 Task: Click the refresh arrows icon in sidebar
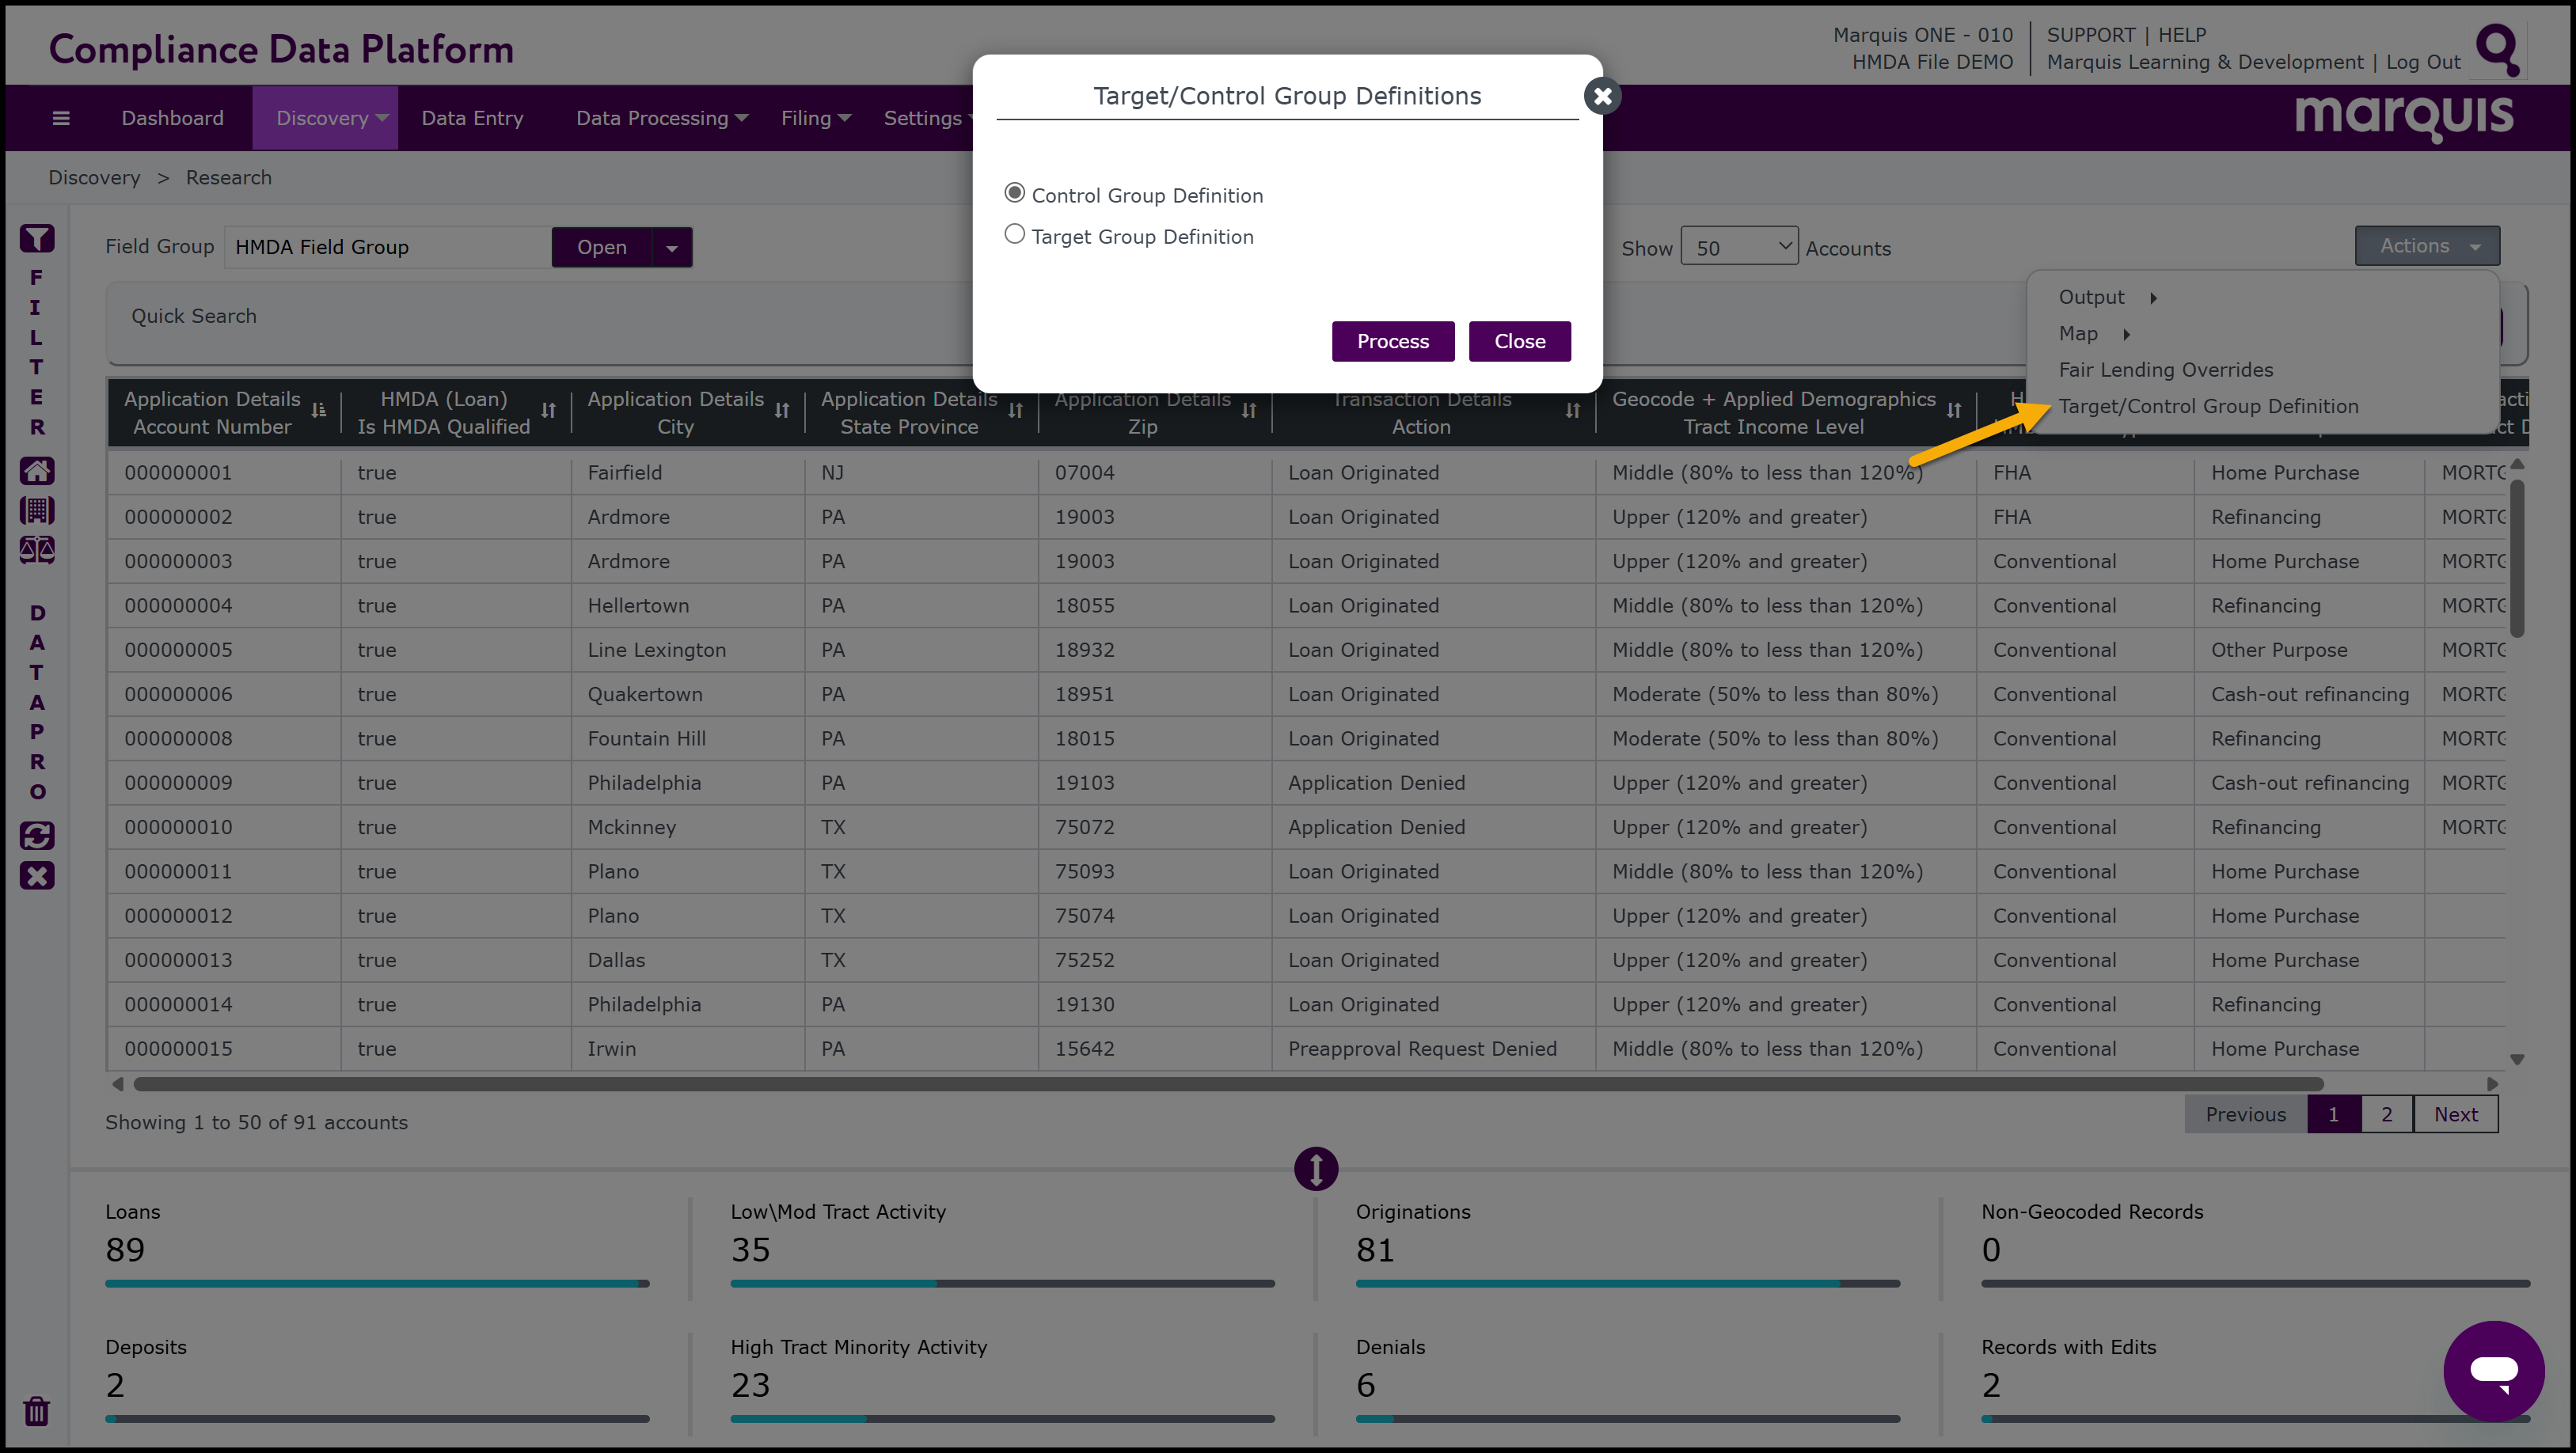point(37,835)
